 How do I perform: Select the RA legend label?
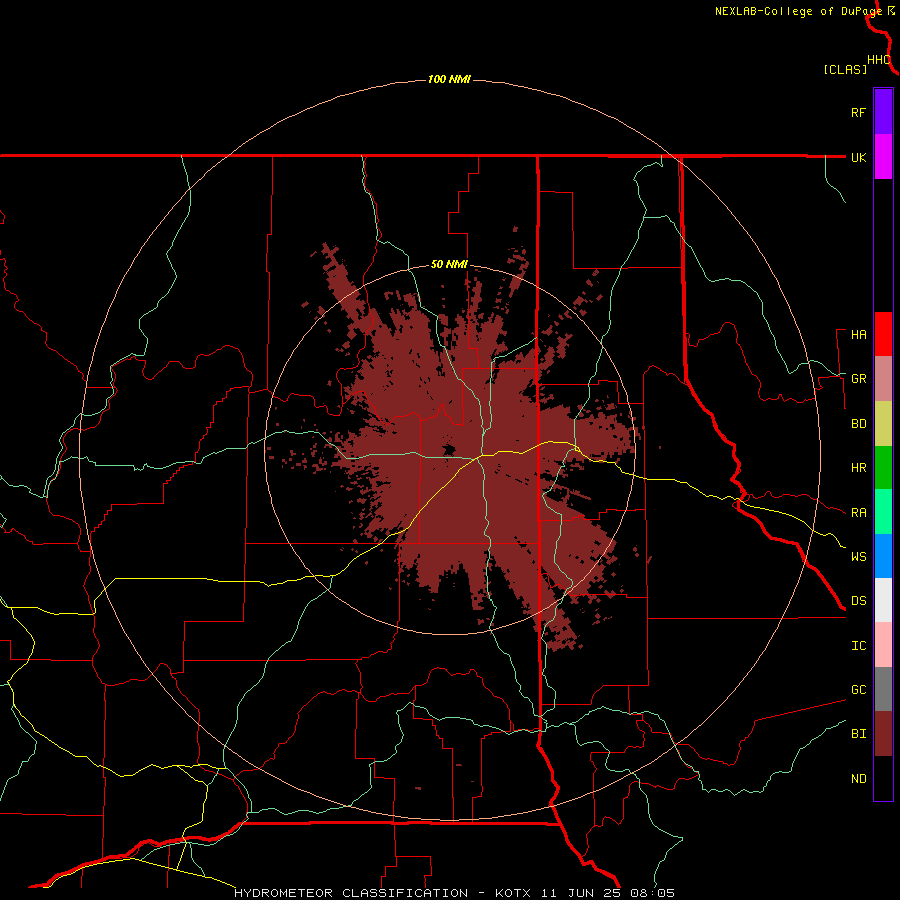click(x=858, y=513)
